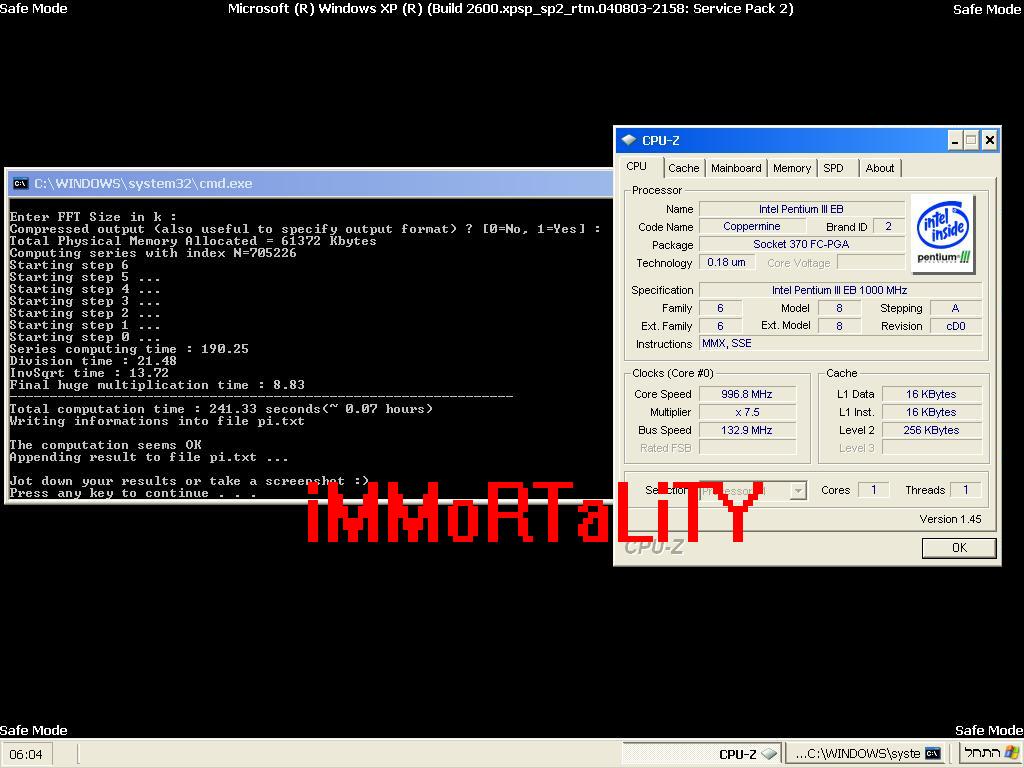Select the Memory tab in CPU-Z
Viewport: 1024px width, 768px height.
(x=792, y=168)
